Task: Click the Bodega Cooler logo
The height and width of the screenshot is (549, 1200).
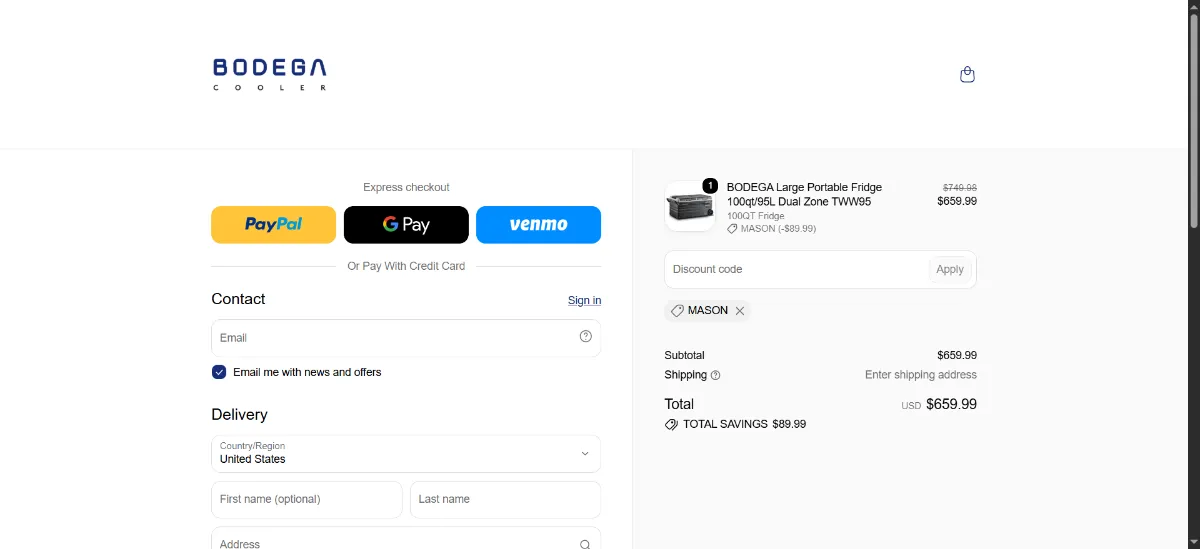Action: click(x=270, y=75)
